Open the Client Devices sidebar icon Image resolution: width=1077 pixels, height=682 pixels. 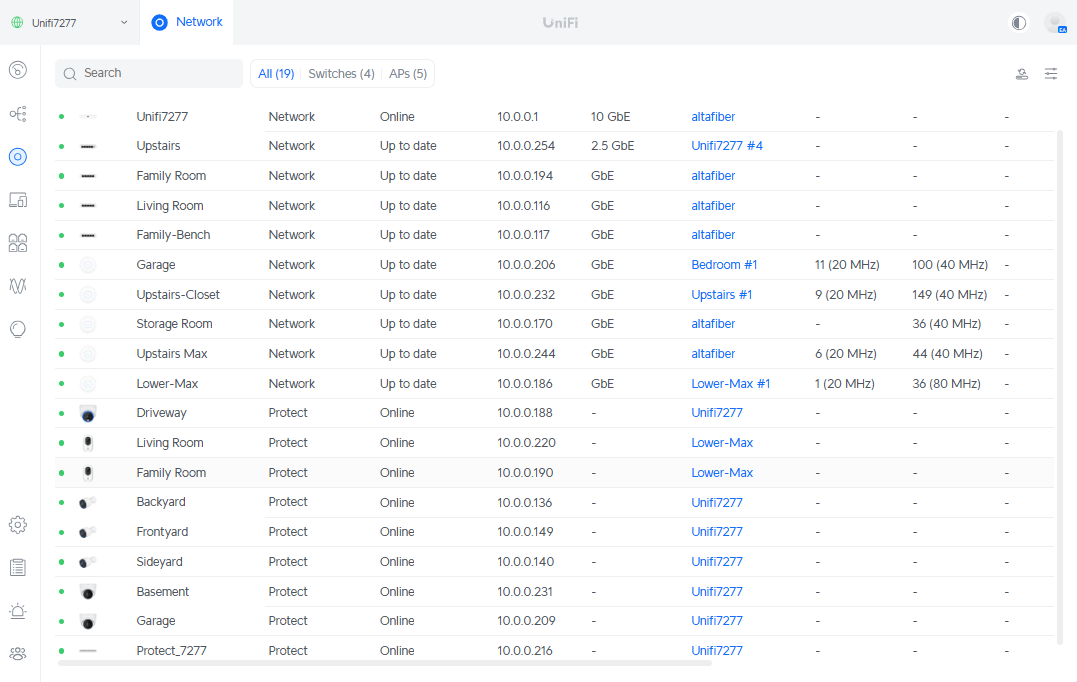click(x=18, y=200)
